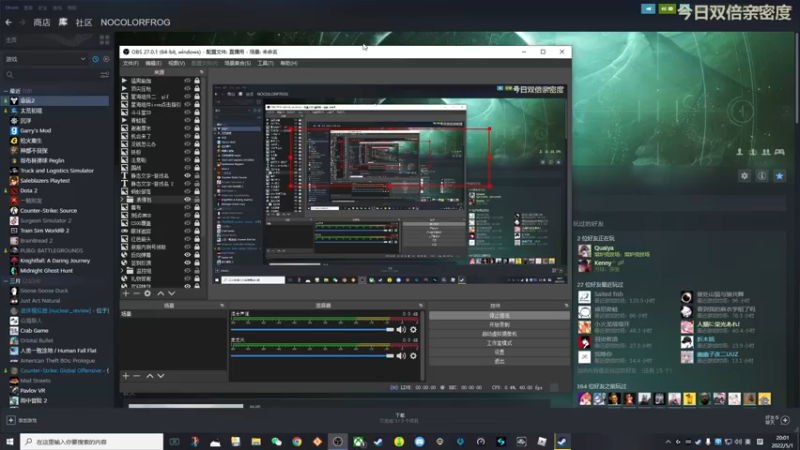Switch Steam library to grid view icon
The height and width of the screenshot is (450, 800).
pyautogui.click(x=105, y=40)
